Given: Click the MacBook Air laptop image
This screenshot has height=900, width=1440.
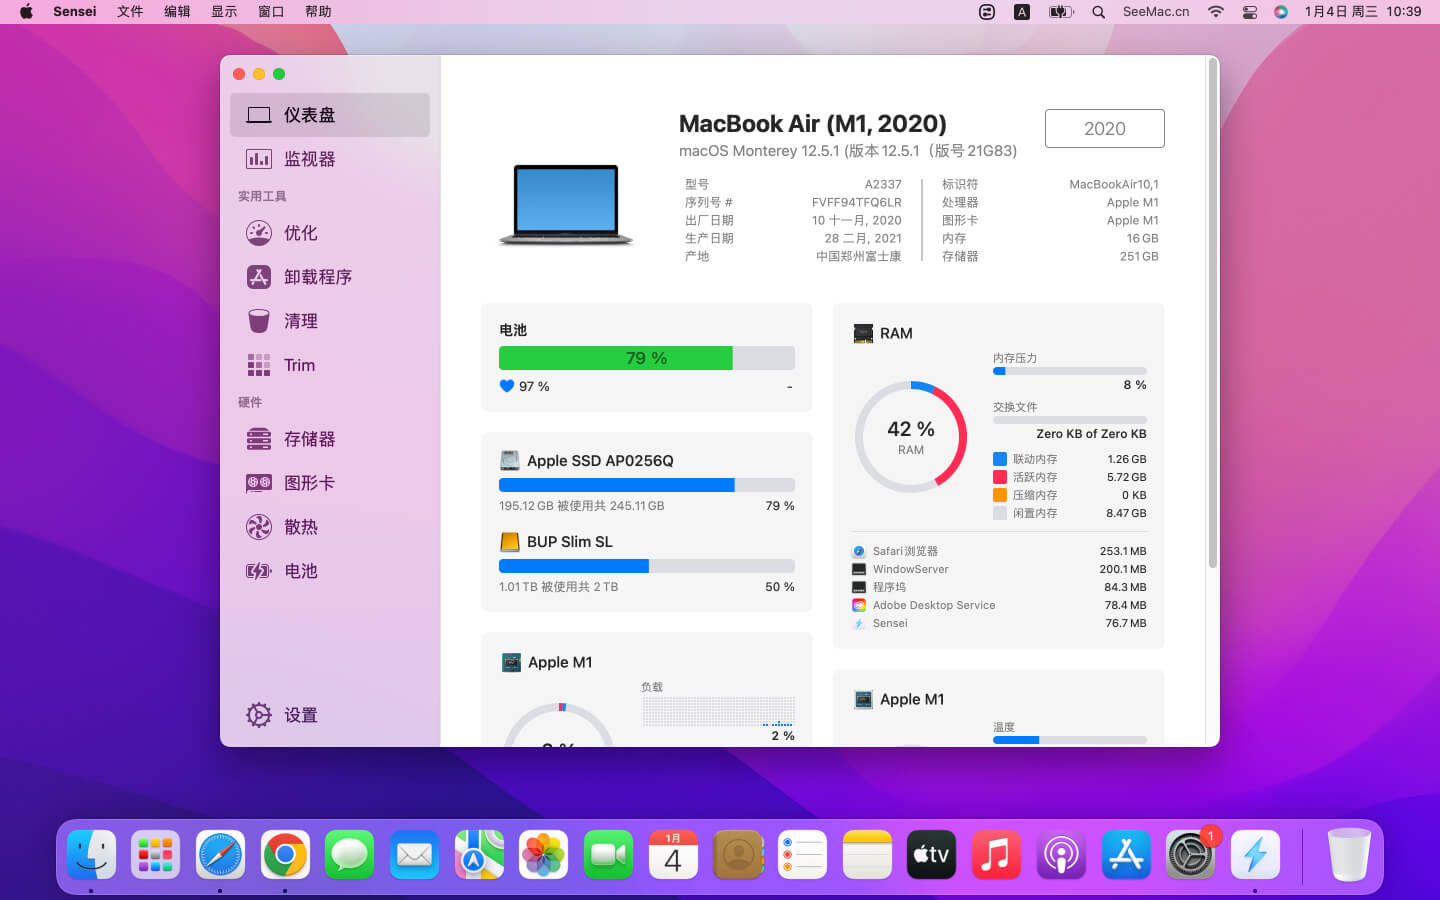Looking at the screenshot, I should pos(566,205).
